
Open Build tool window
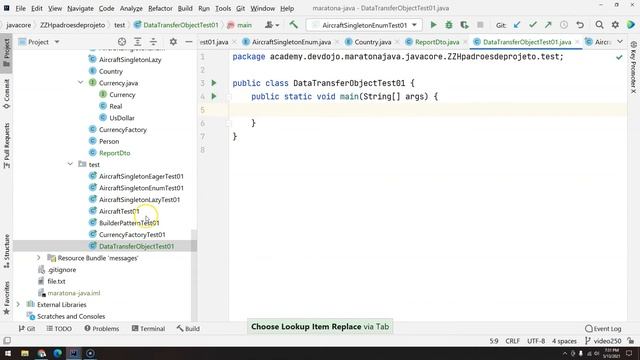coord(188,329)
